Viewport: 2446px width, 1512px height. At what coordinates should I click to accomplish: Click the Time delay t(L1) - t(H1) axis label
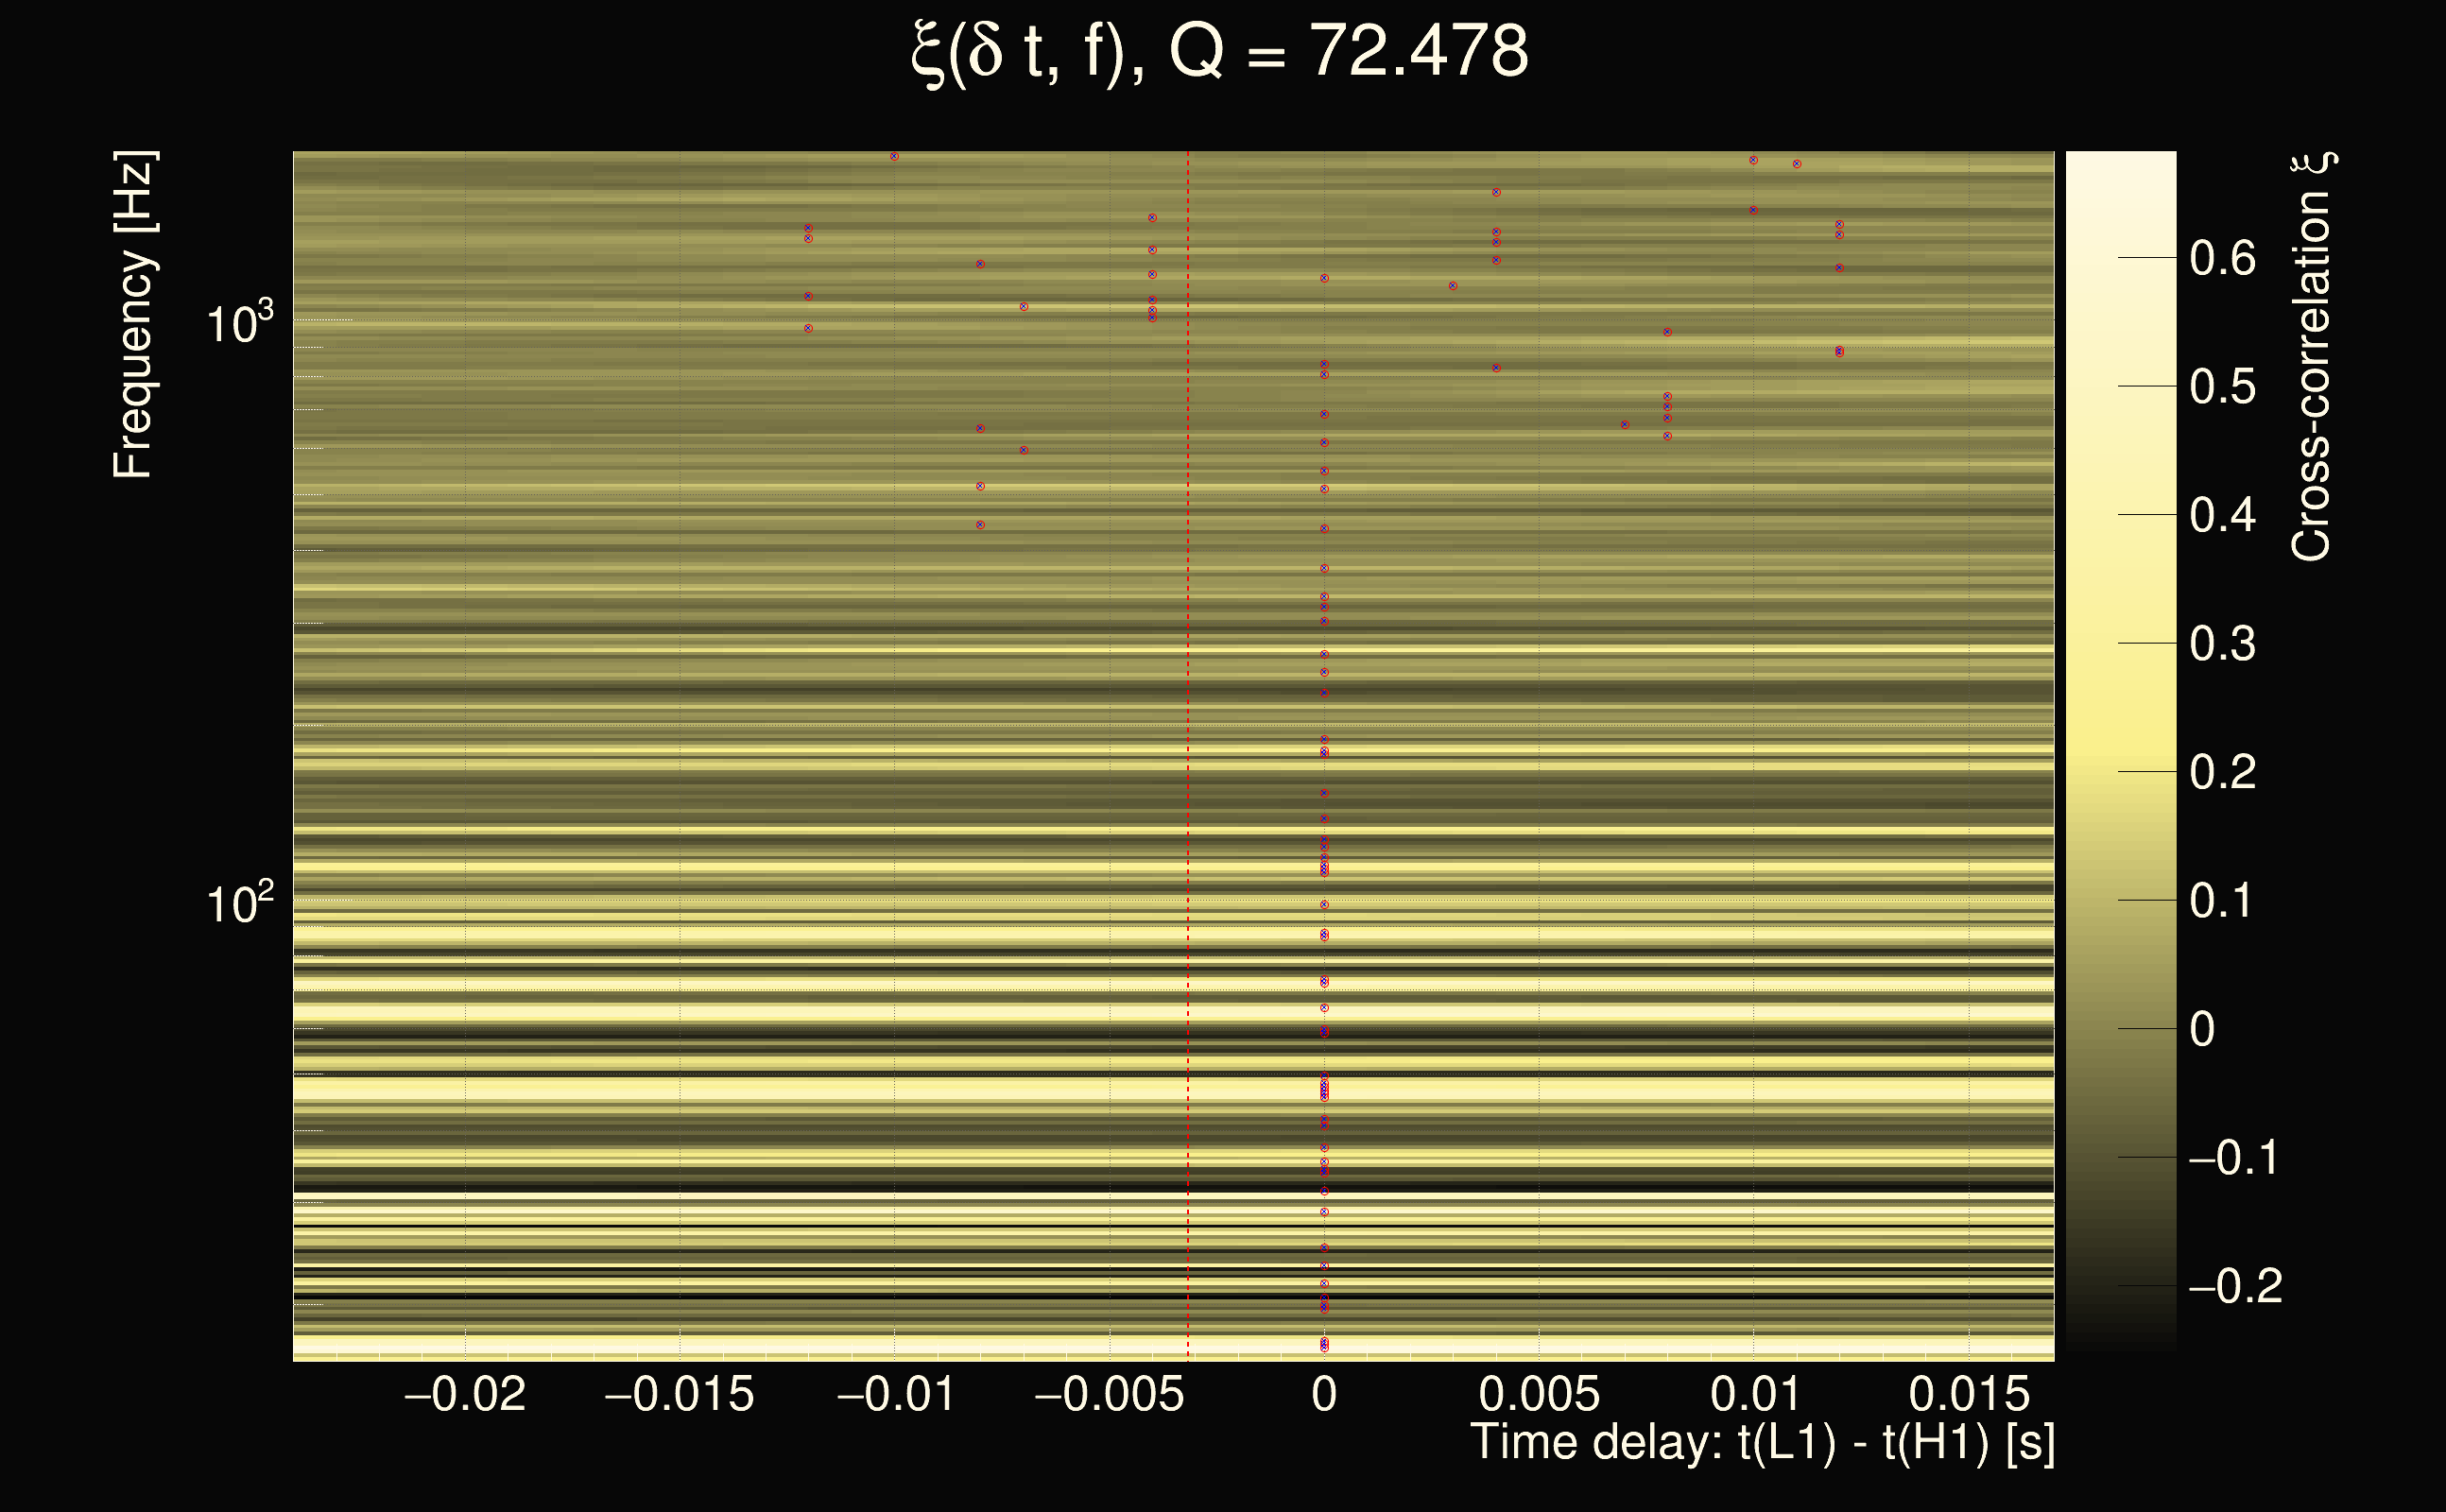click(1762, 1442)
